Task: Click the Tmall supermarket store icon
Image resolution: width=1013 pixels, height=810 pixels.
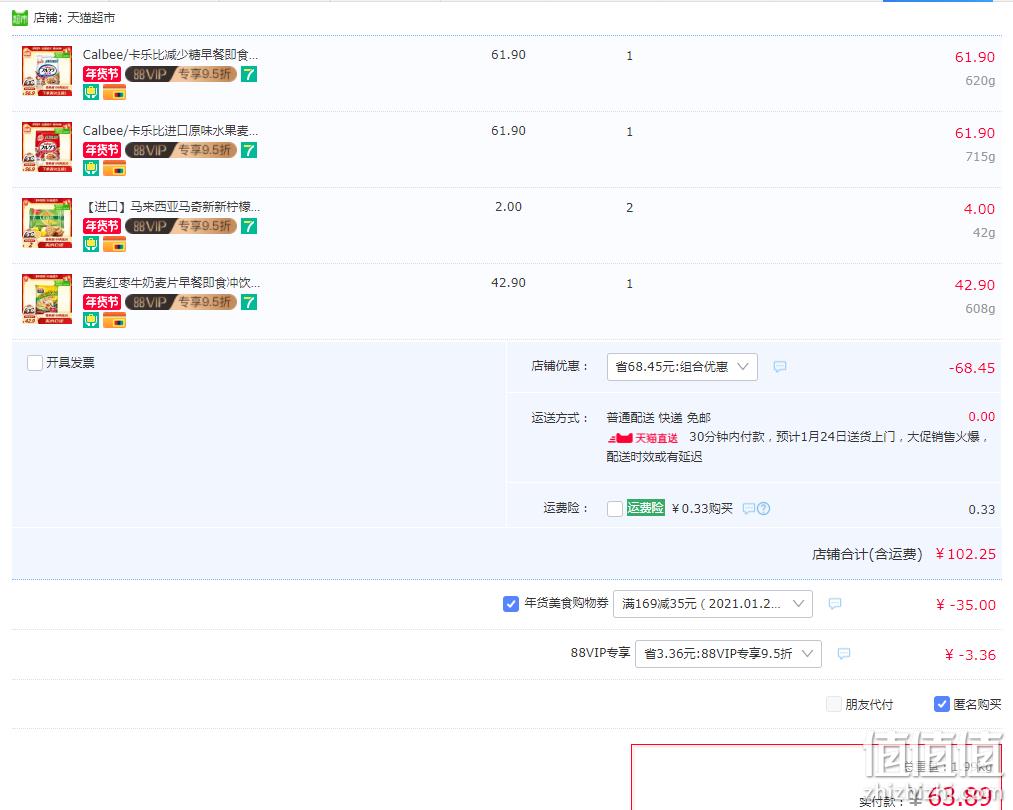Action: (x=20, y=18)
